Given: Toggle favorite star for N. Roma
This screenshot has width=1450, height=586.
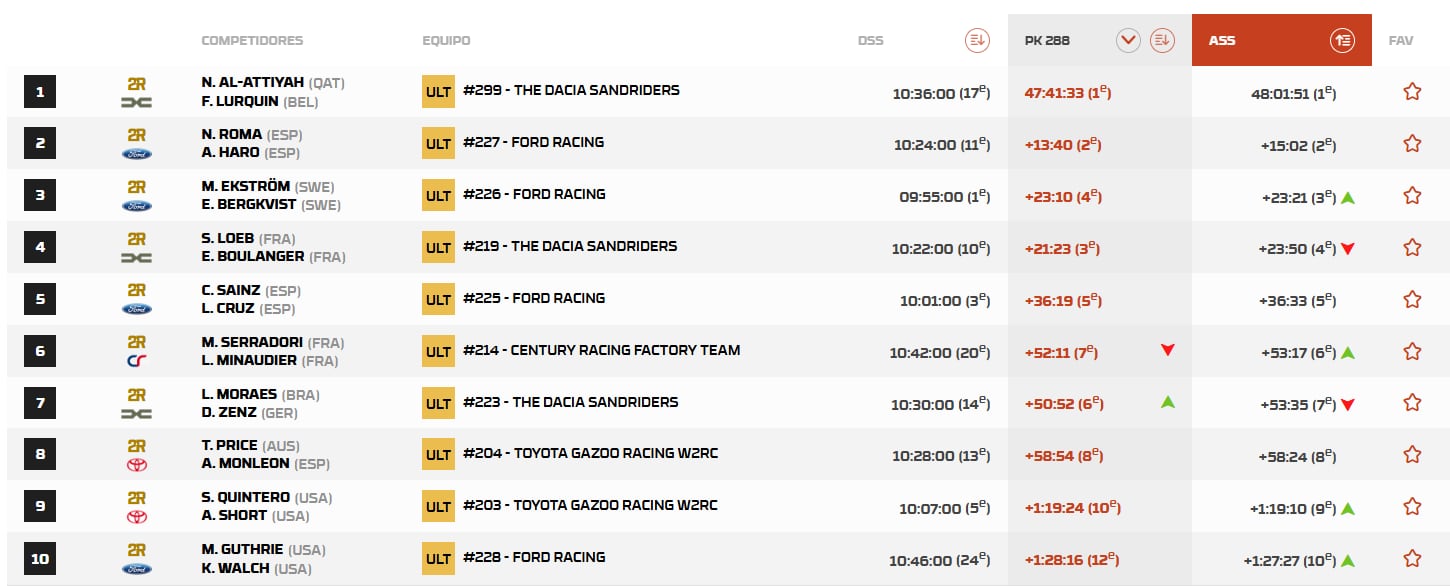Looking at the screenshot, I should coord(1411,144).
